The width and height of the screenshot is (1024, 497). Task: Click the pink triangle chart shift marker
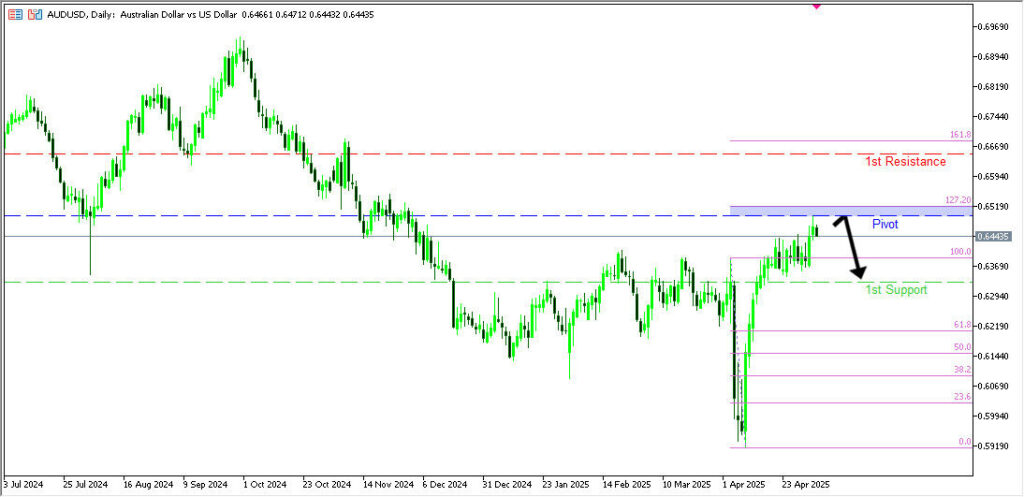point(817,6)
